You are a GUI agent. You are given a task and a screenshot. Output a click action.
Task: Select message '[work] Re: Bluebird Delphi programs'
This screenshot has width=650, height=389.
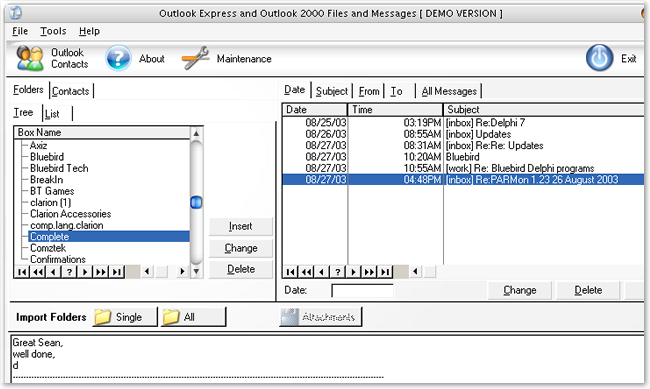pos(463,168)
